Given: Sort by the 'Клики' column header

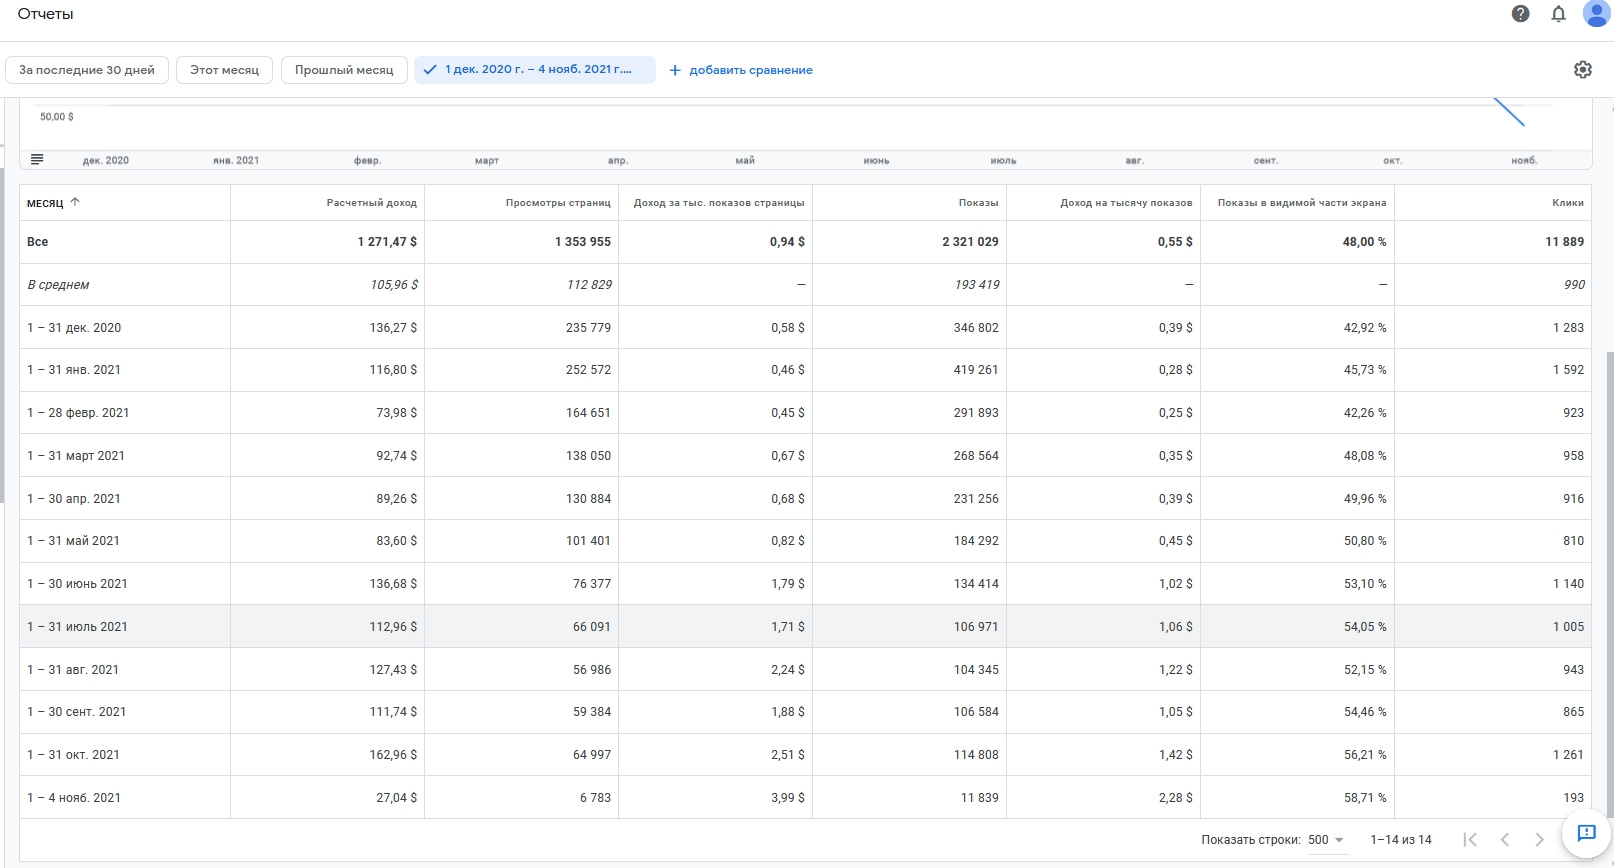Looking at the screenshot, I should (x=1567, y=203).
